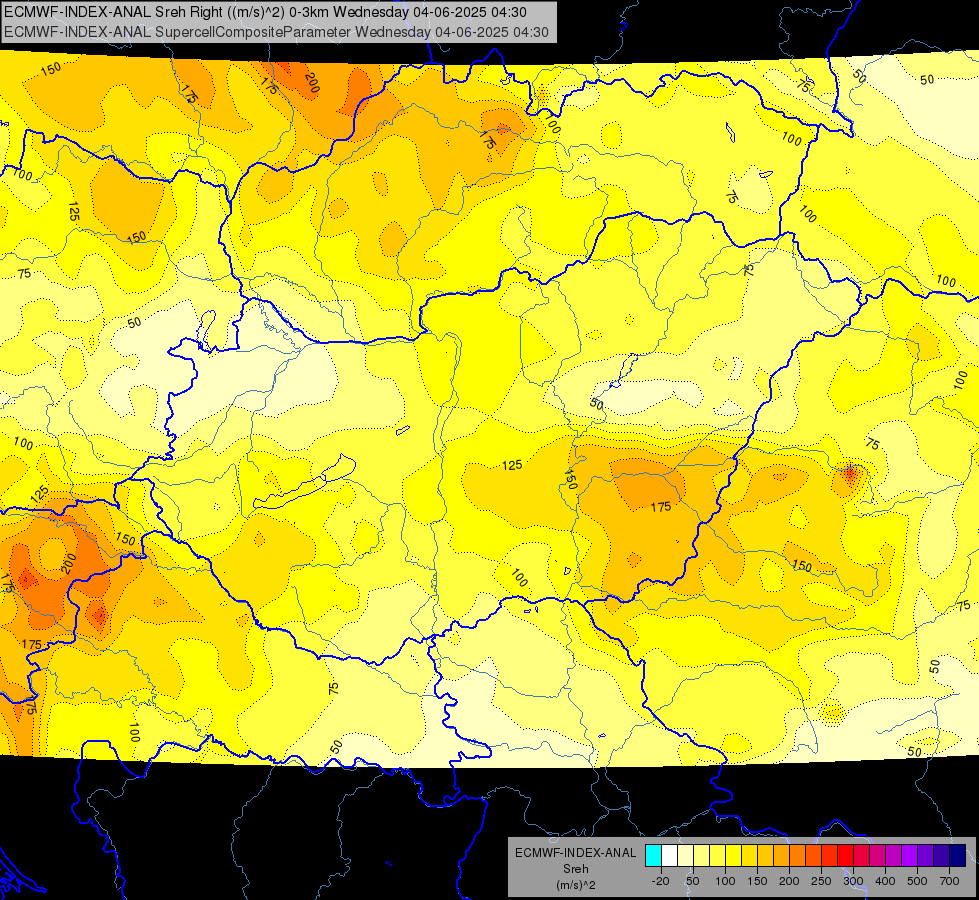
Task: Click the legend label 'ECMWF-INDEX-ANAL'
Action: point(575,853)
